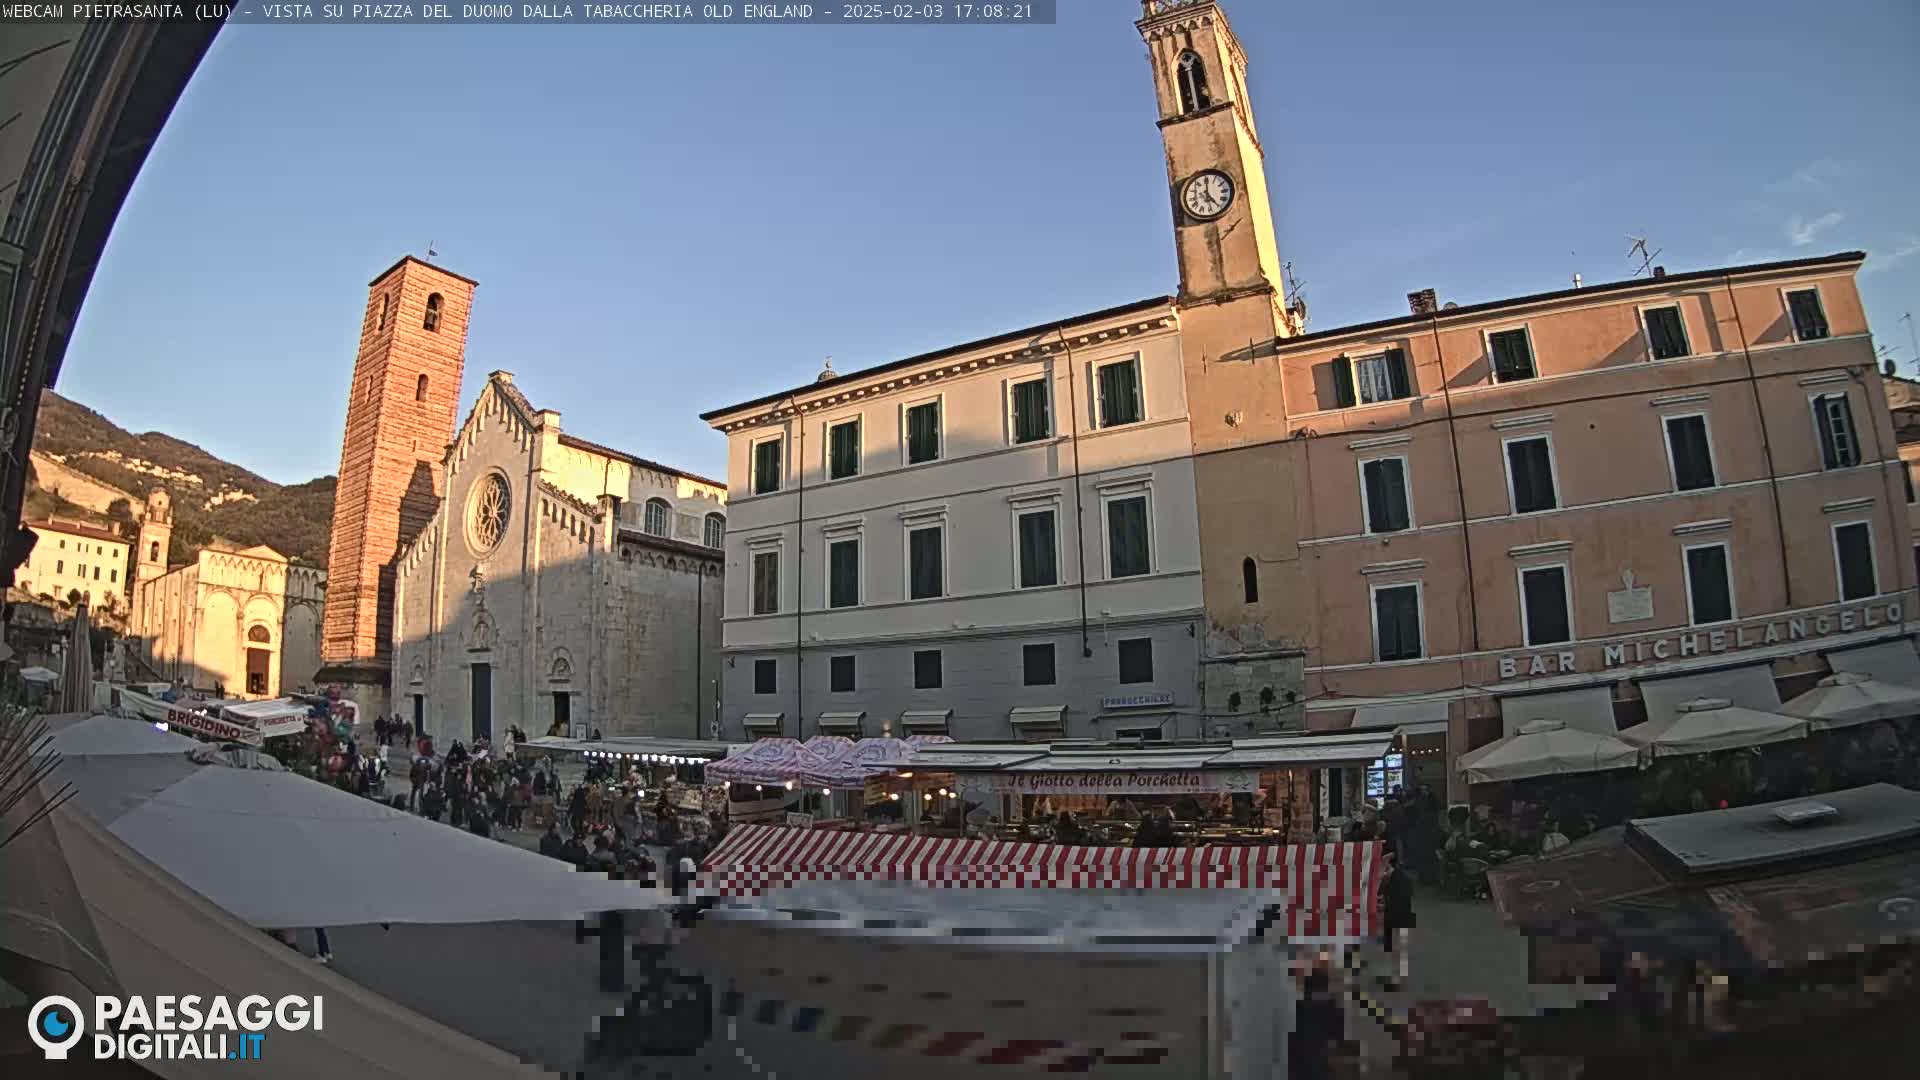
Task: Click the TV antenna on the rooftop
Action: tap(1640, 255)
